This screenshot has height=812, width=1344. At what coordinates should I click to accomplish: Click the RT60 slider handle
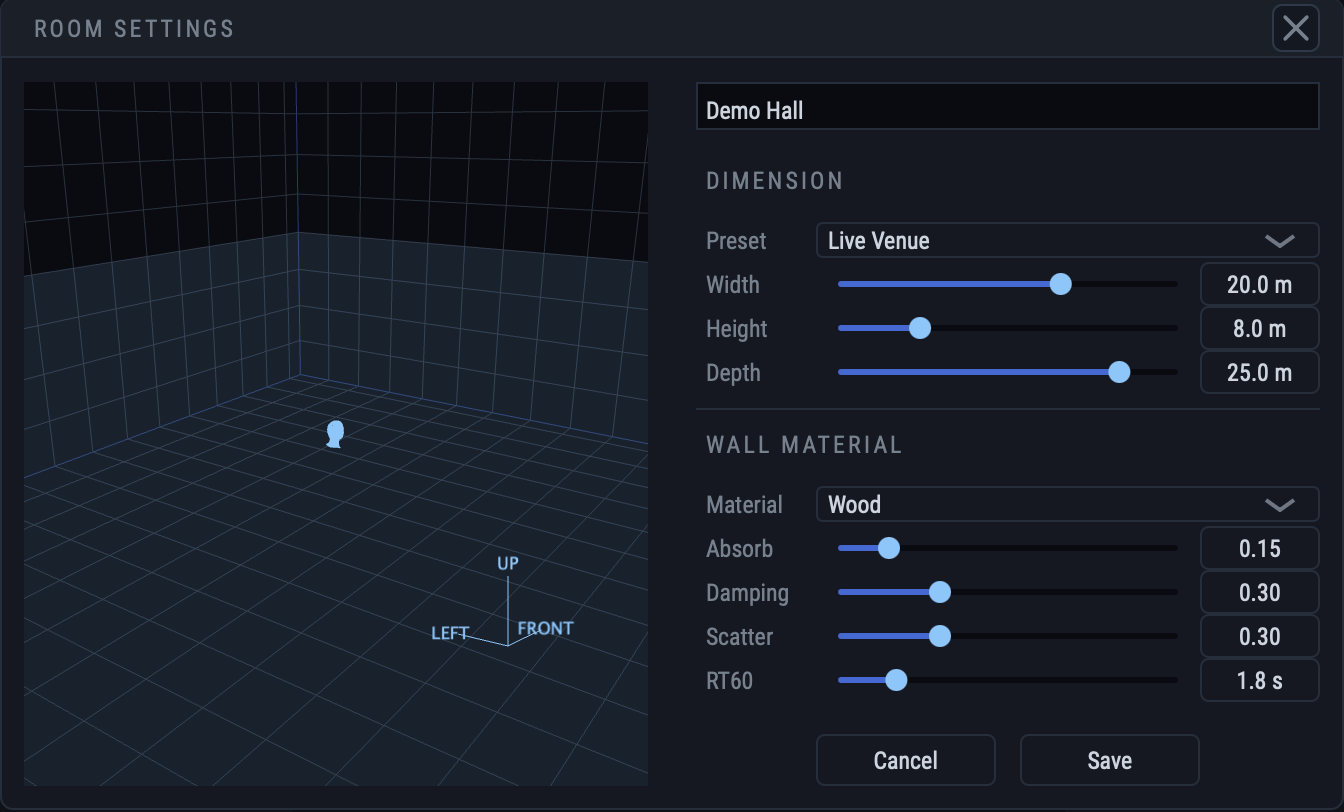point(896,681)
